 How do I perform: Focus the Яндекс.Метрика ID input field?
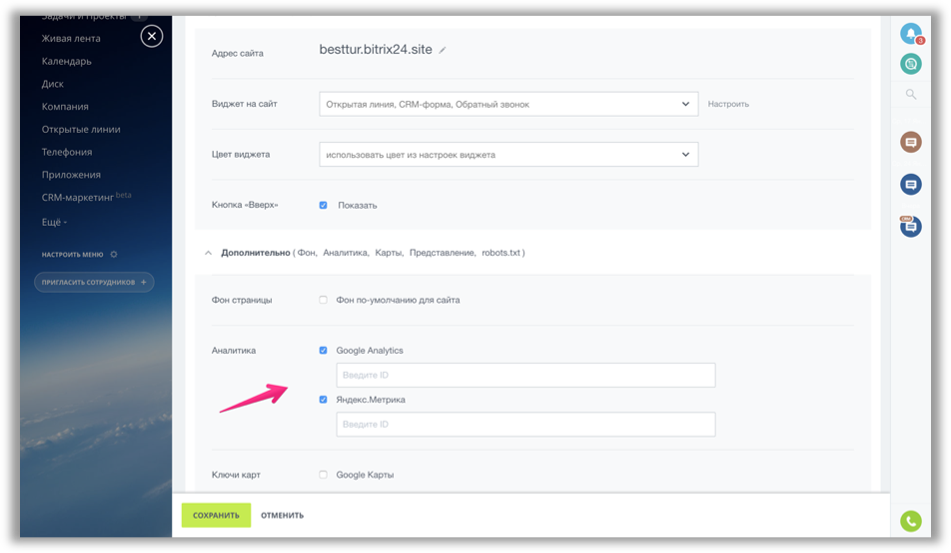[526, 424]
